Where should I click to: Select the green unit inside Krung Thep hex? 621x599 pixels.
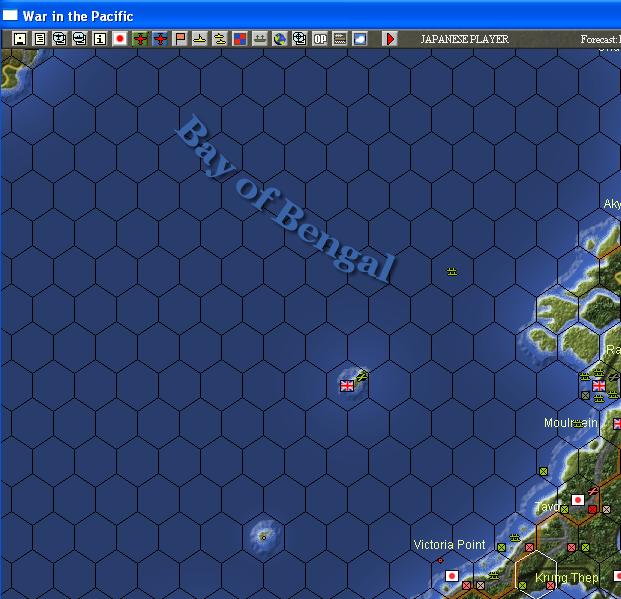[x=522, y=585]
